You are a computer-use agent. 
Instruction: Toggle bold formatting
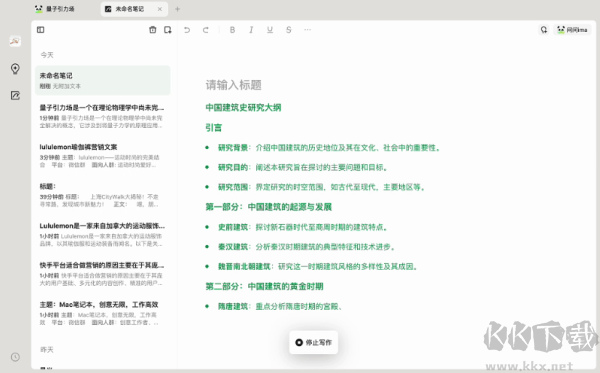click(232, 30)
